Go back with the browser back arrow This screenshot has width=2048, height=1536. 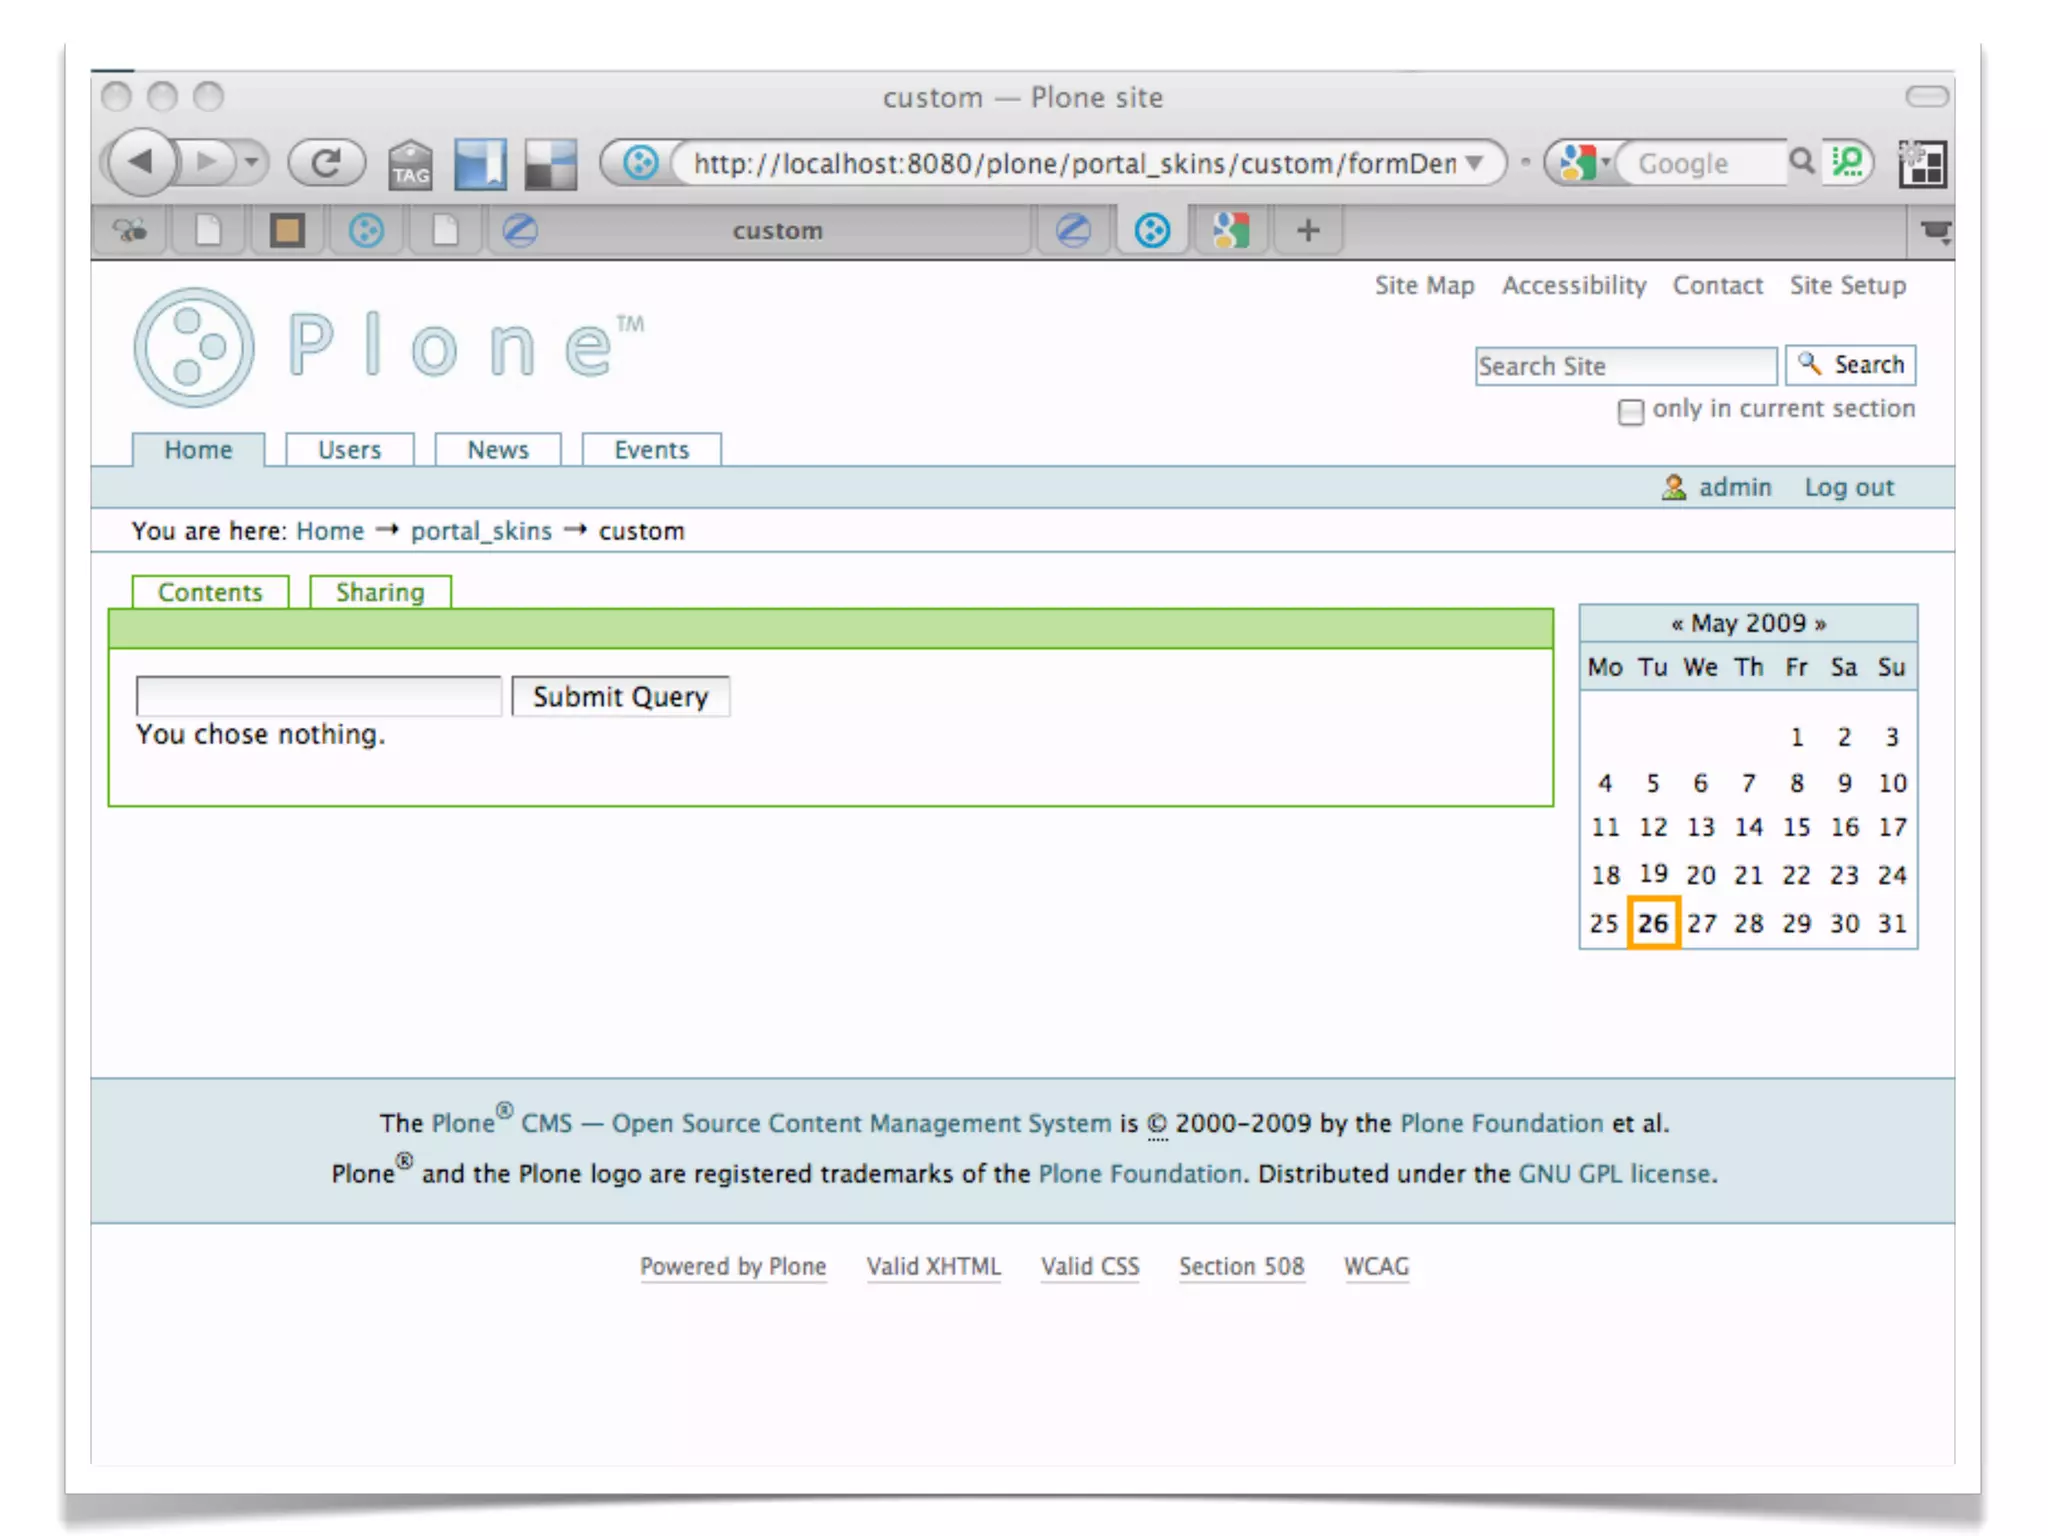(x=140, y=161)
